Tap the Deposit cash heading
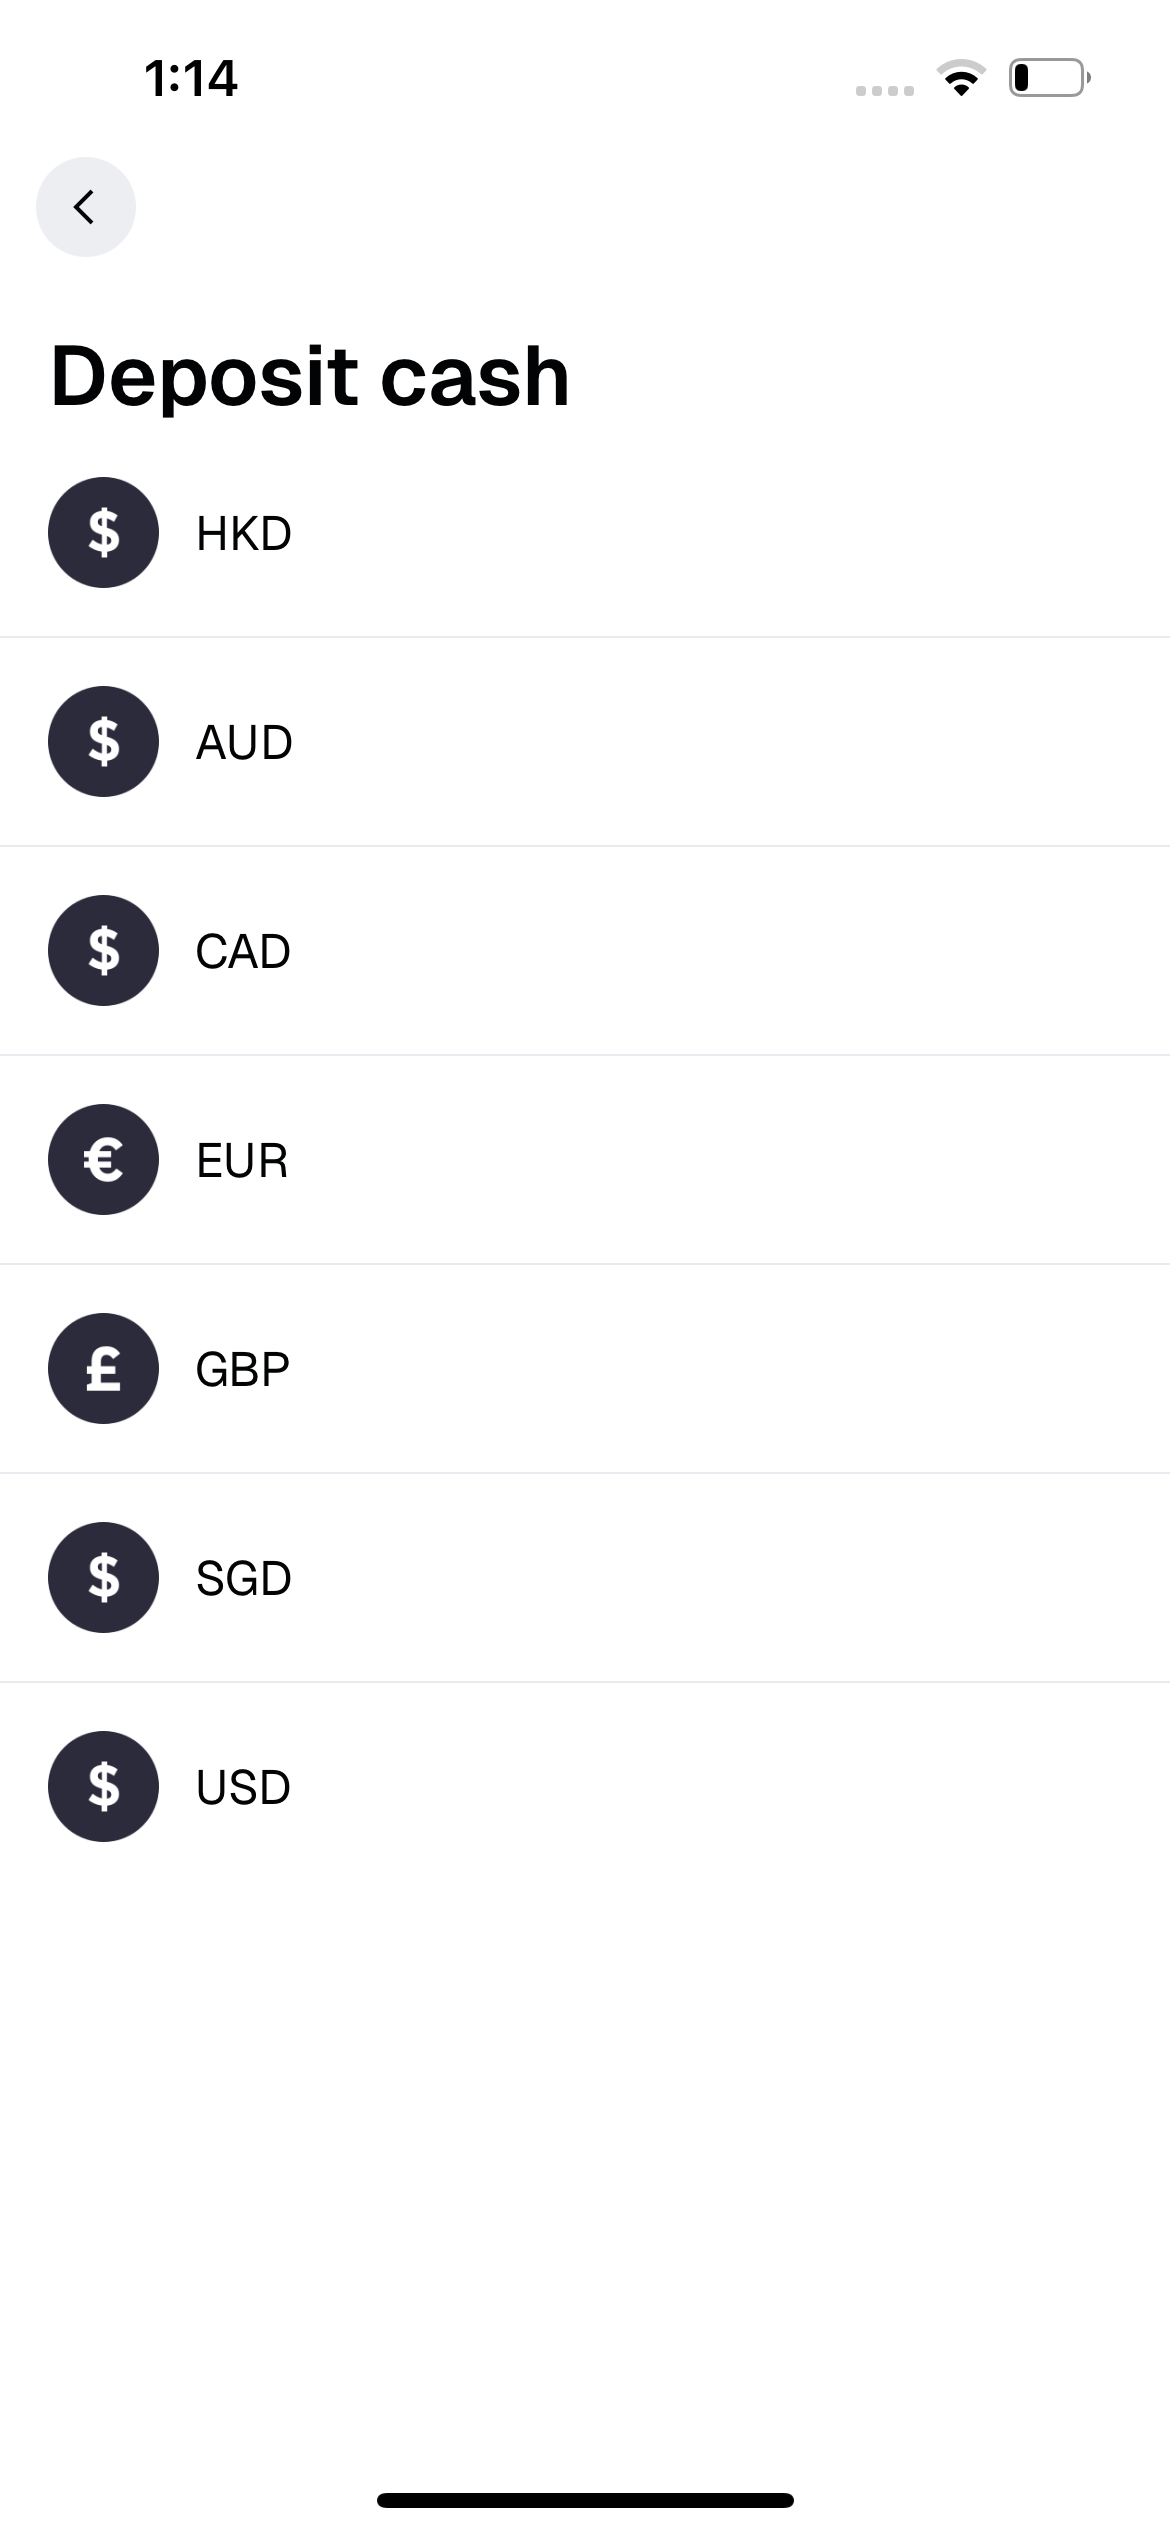The height and width of the screenshot is (2532, 1170). [x=310, y=377]
